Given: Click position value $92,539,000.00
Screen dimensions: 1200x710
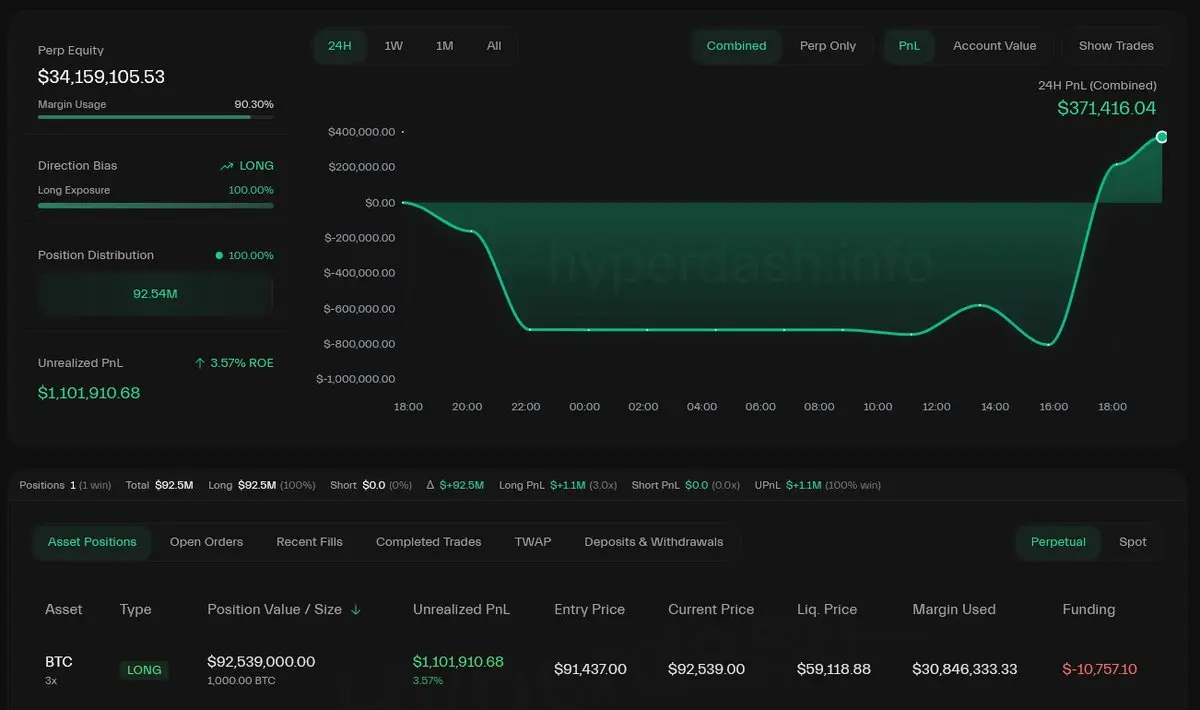Looking at the screenshot, I should tap(261, 662).
